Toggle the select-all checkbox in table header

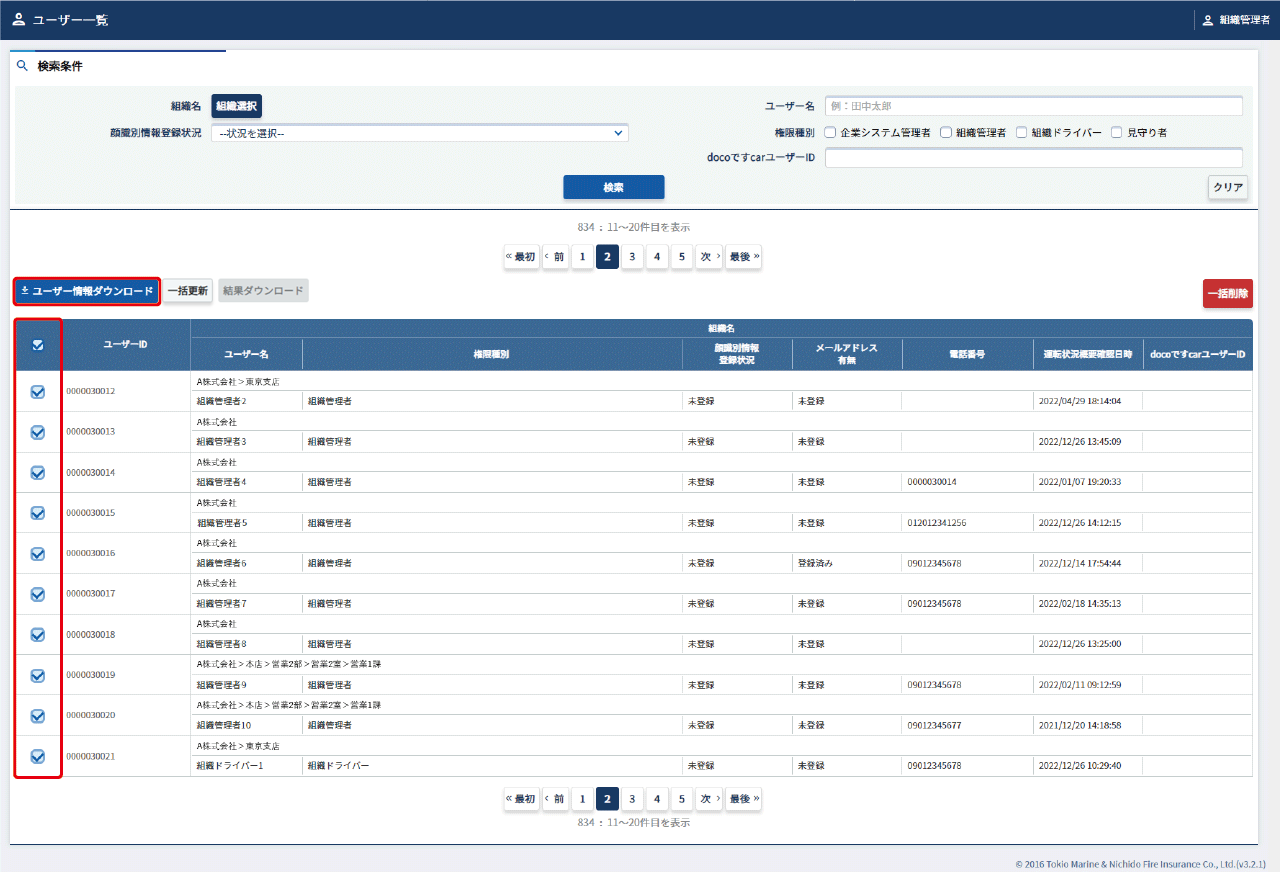point(38,345)
